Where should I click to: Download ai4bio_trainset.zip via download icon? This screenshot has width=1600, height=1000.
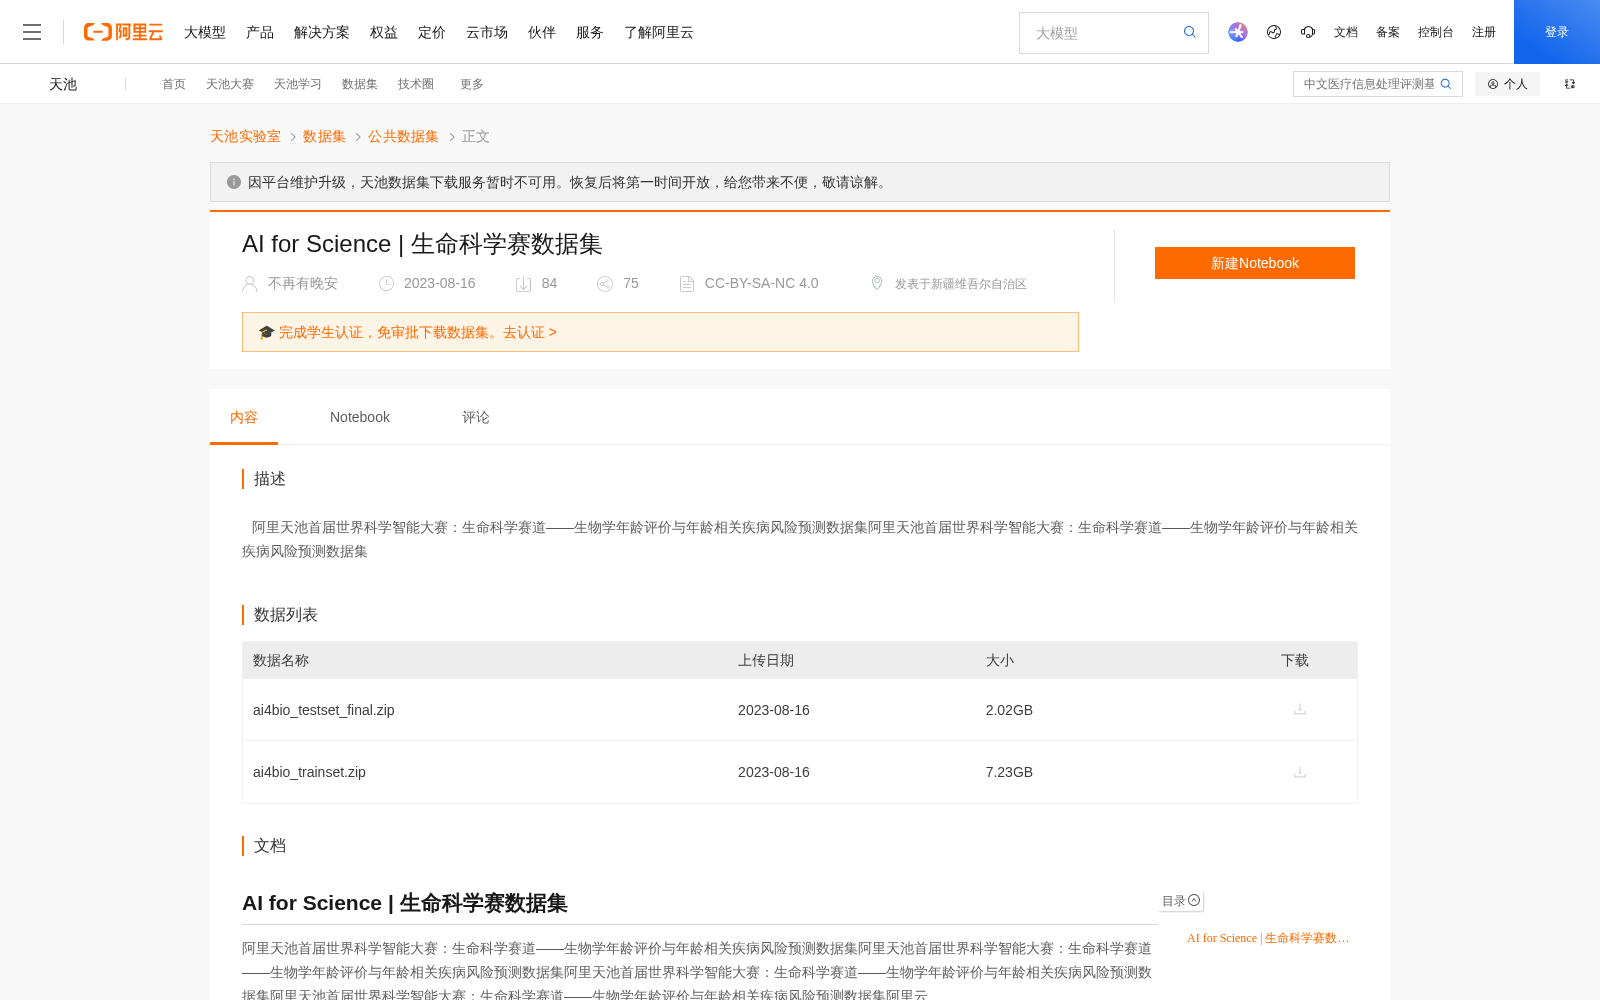(1300, 772)
